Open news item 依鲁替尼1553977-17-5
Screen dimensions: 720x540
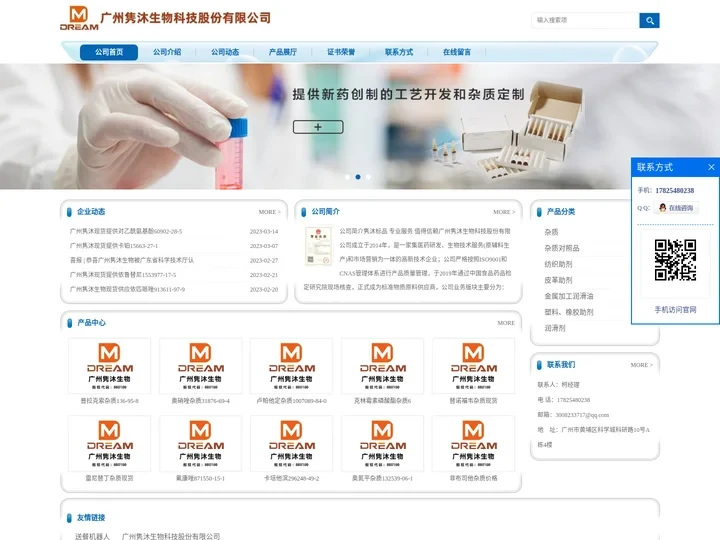point(123,275)
